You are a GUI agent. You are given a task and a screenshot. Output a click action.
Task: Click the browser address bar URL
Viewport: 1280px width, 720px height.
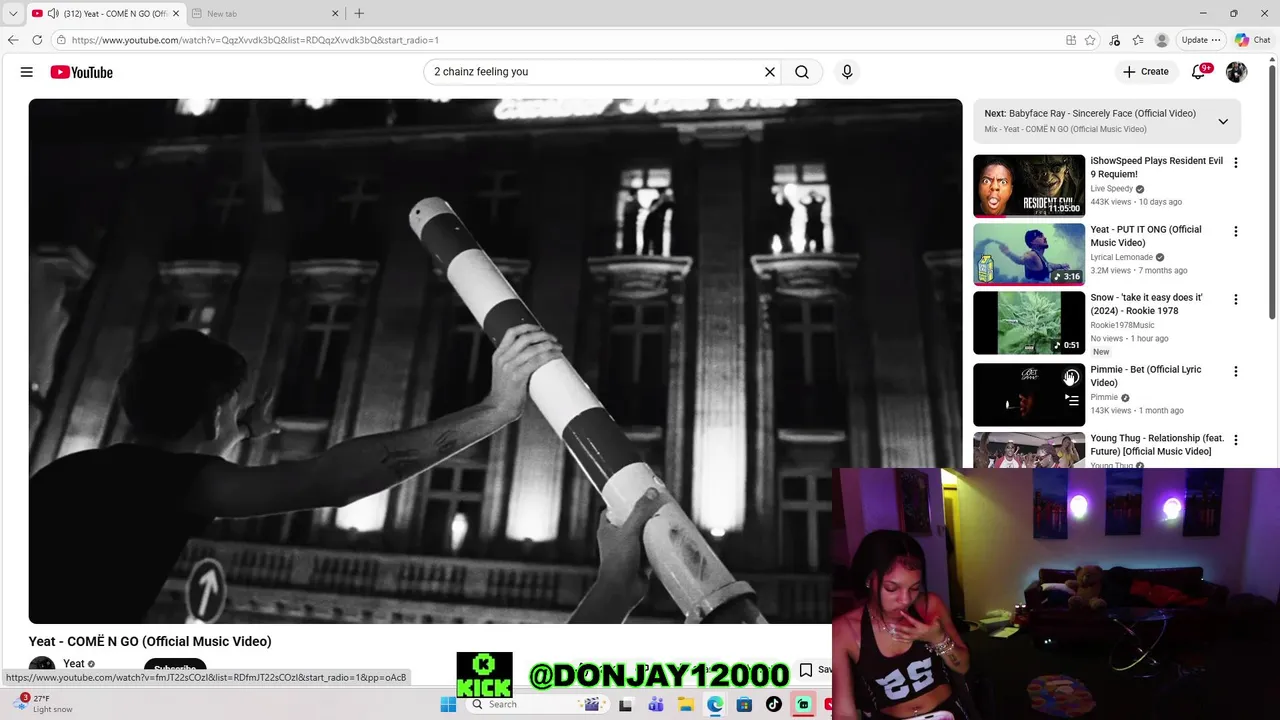point(255,40)
